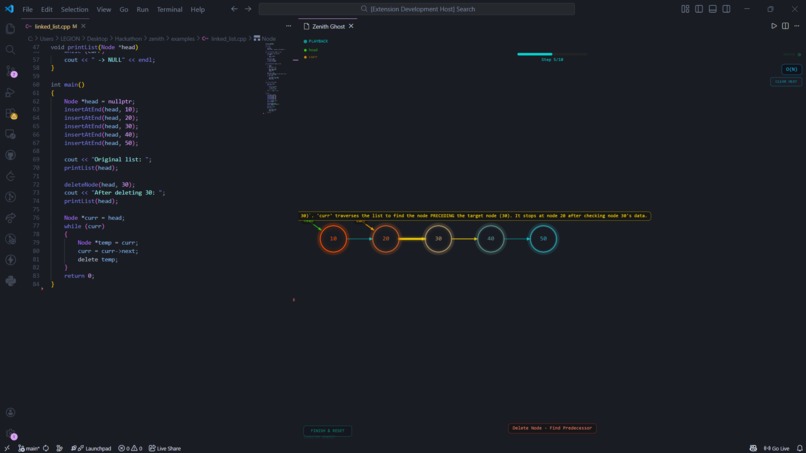The image size is (806, 453).
Task: Open the Extensions view
Action: pos(10,113)
